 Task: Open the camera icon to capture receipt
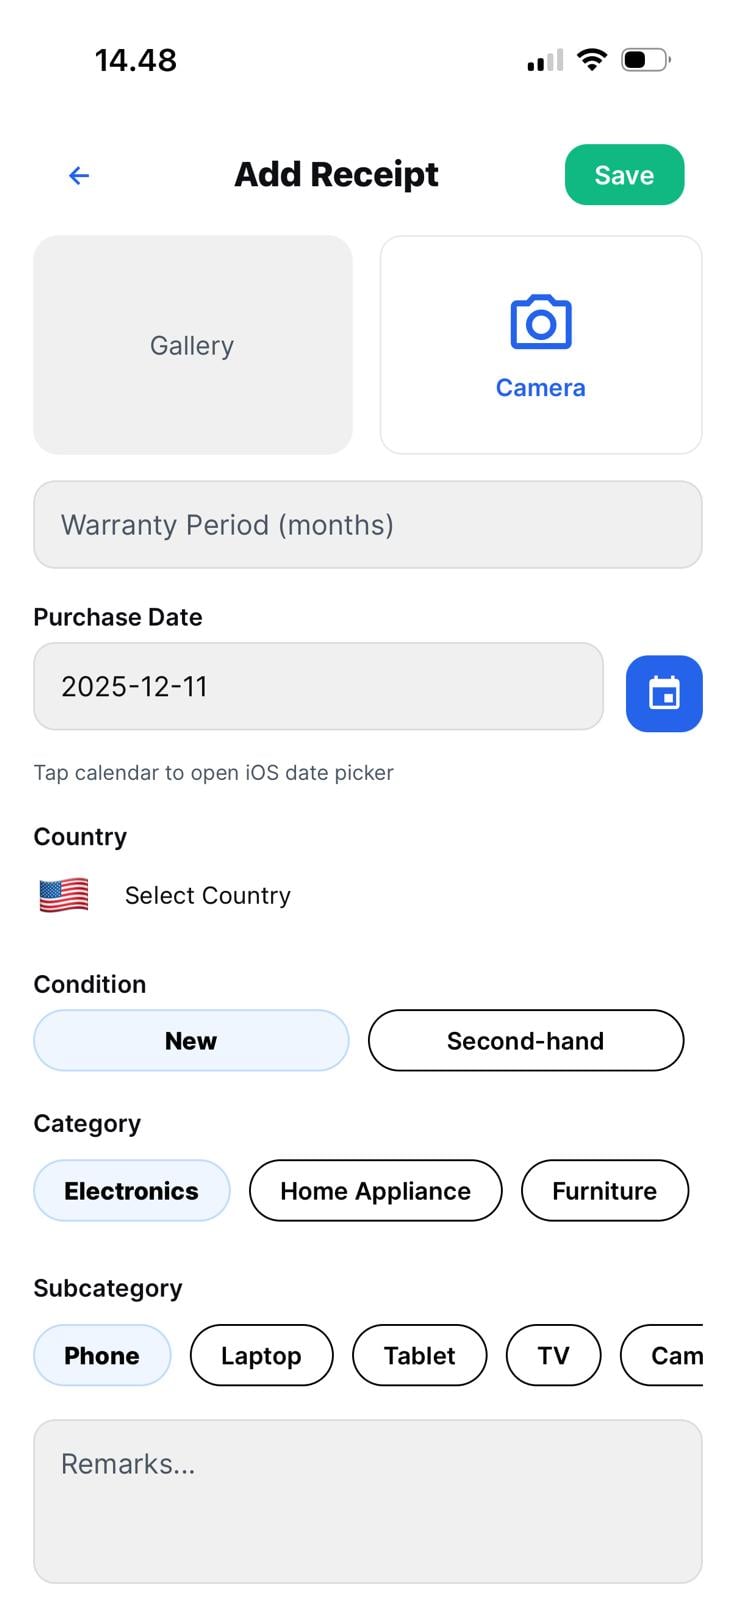[x=541, y=323]
